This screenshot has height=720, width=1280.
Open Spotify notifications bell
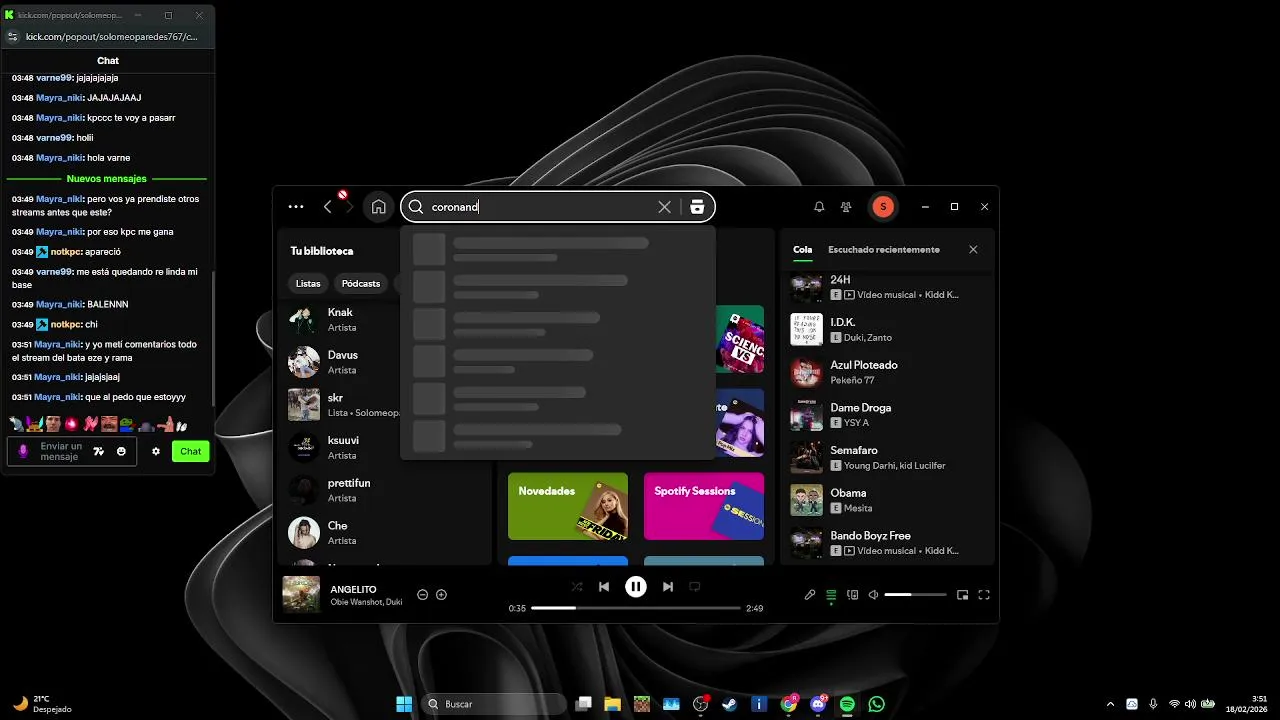pos(819,207)
